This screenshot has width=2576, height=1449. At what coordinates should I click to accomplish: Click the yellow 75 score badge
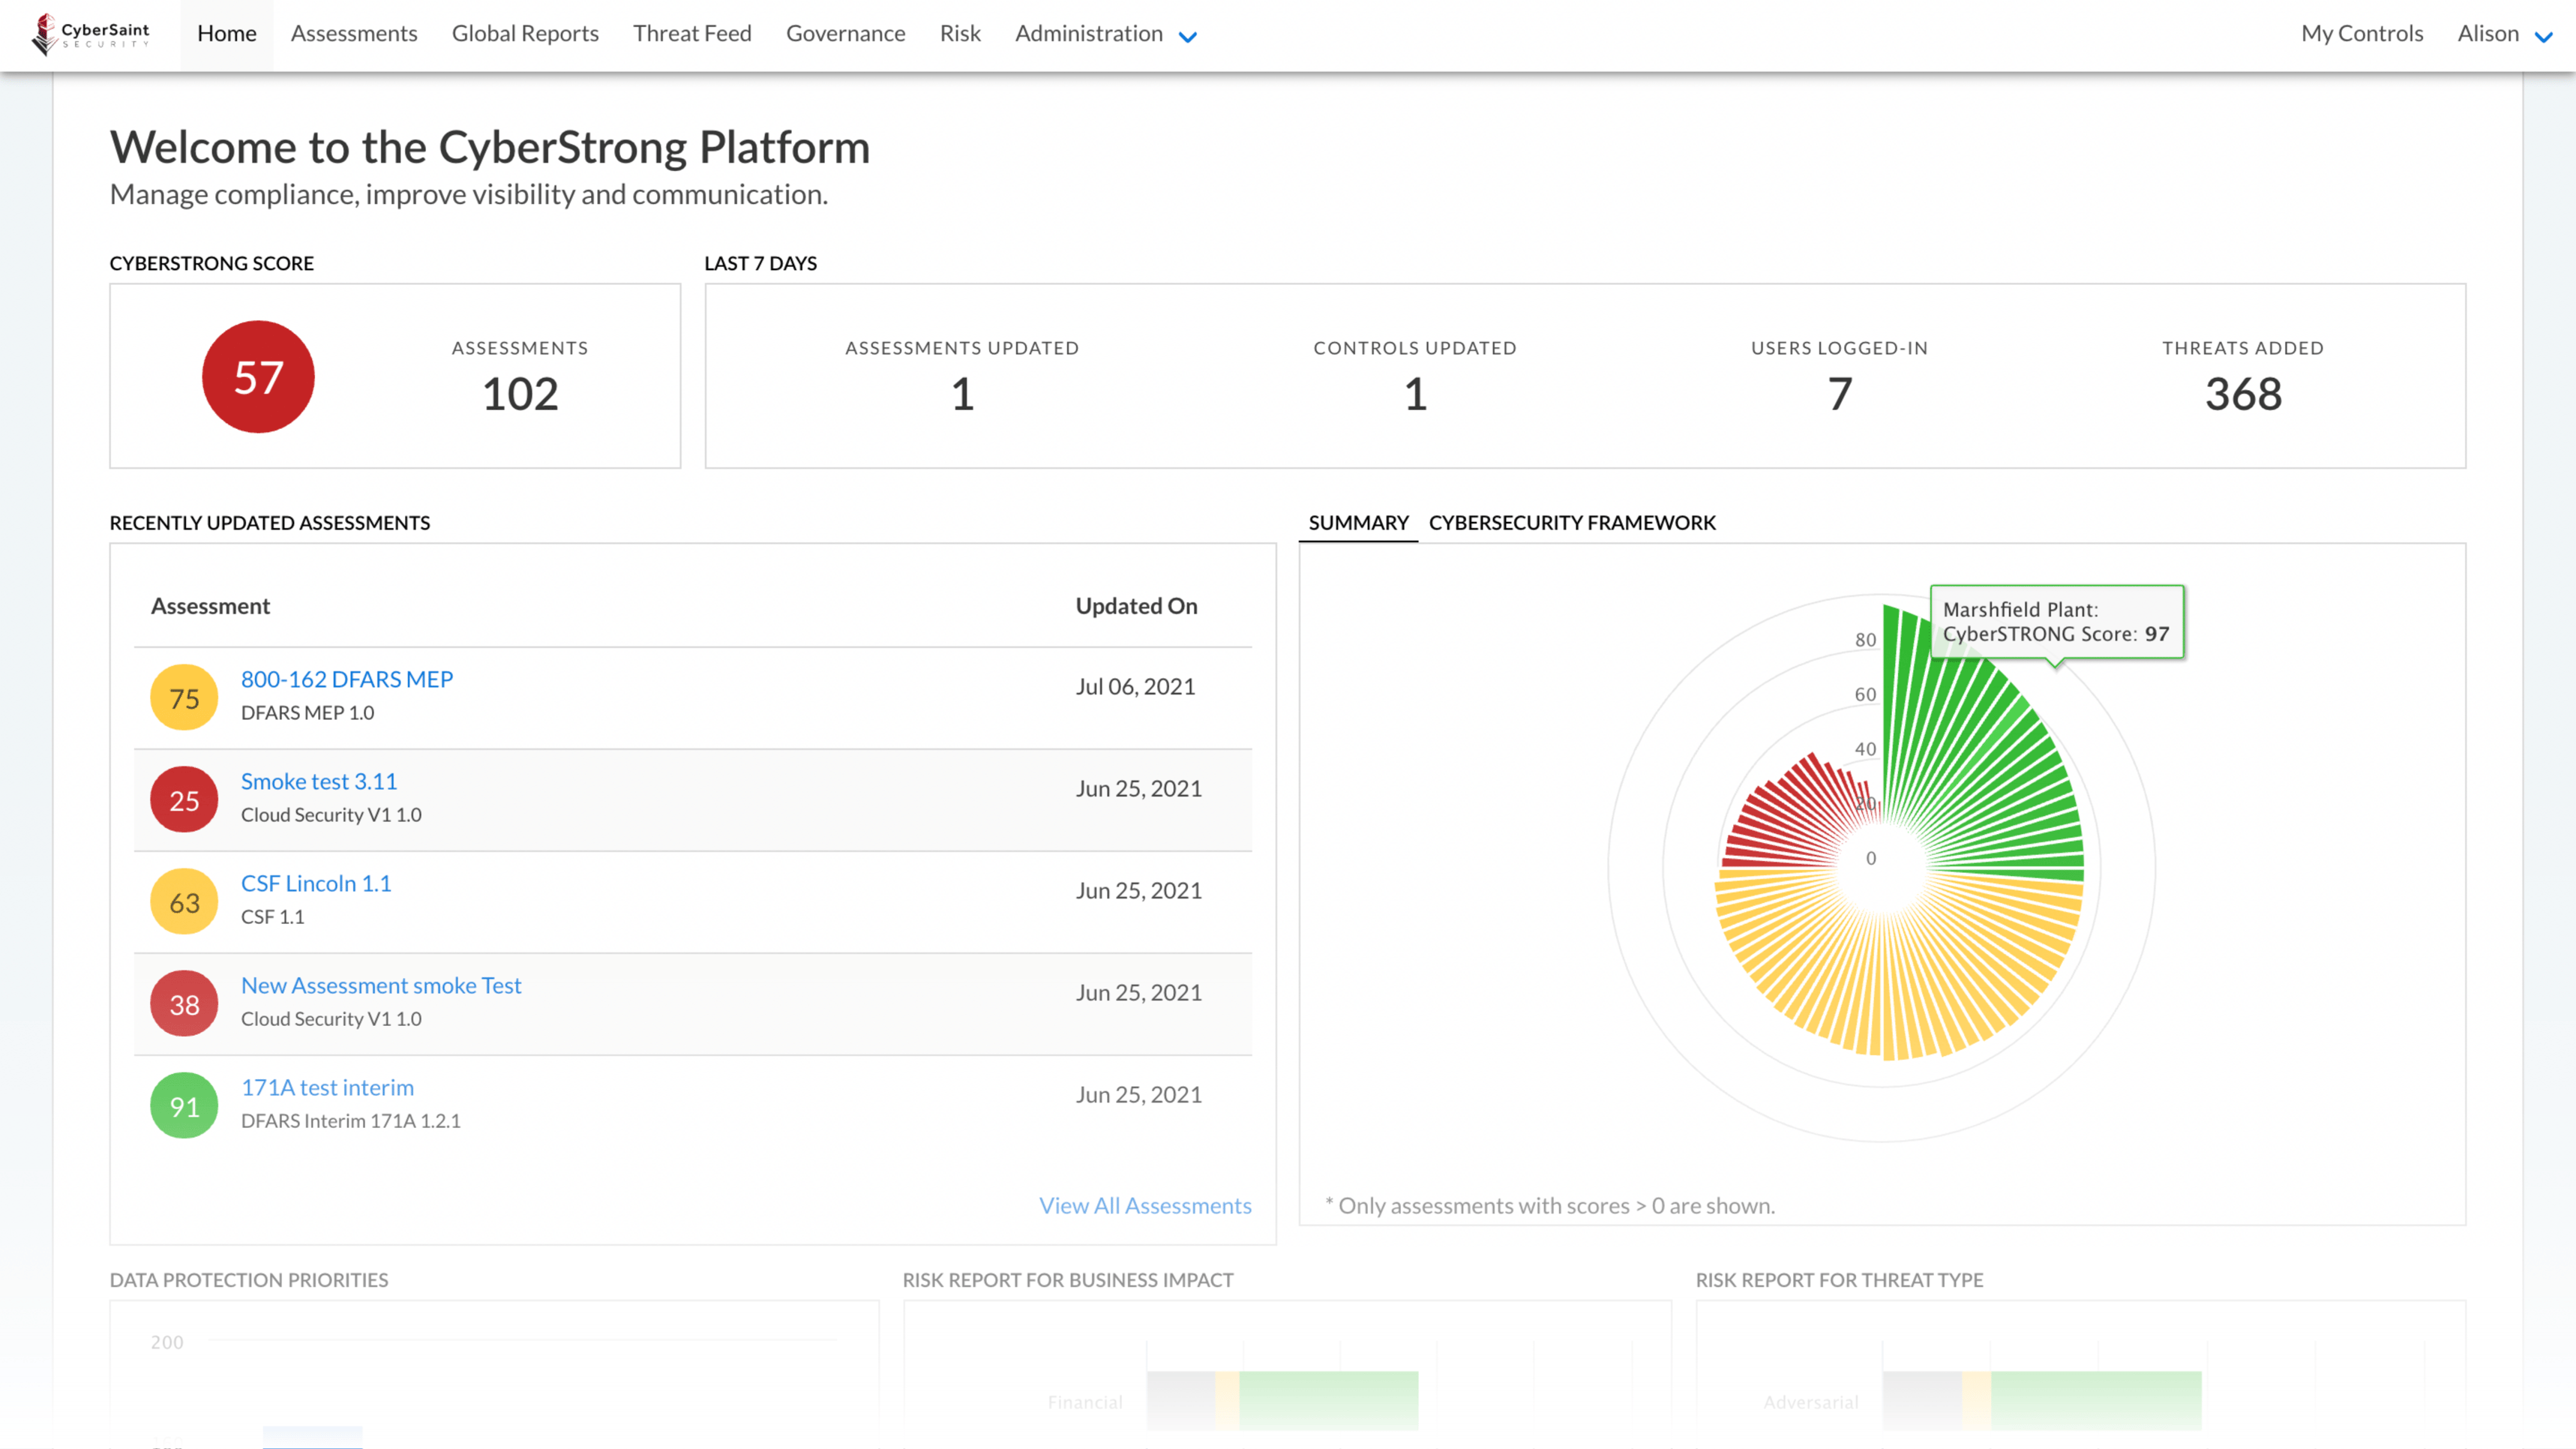[x=183, y=697]
